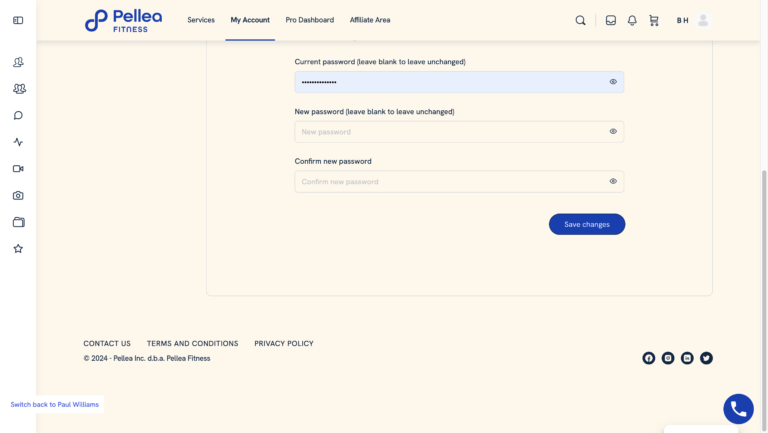Focus the Confirm new password field
The image size is (768, 433).
click(x=459, y=182)
